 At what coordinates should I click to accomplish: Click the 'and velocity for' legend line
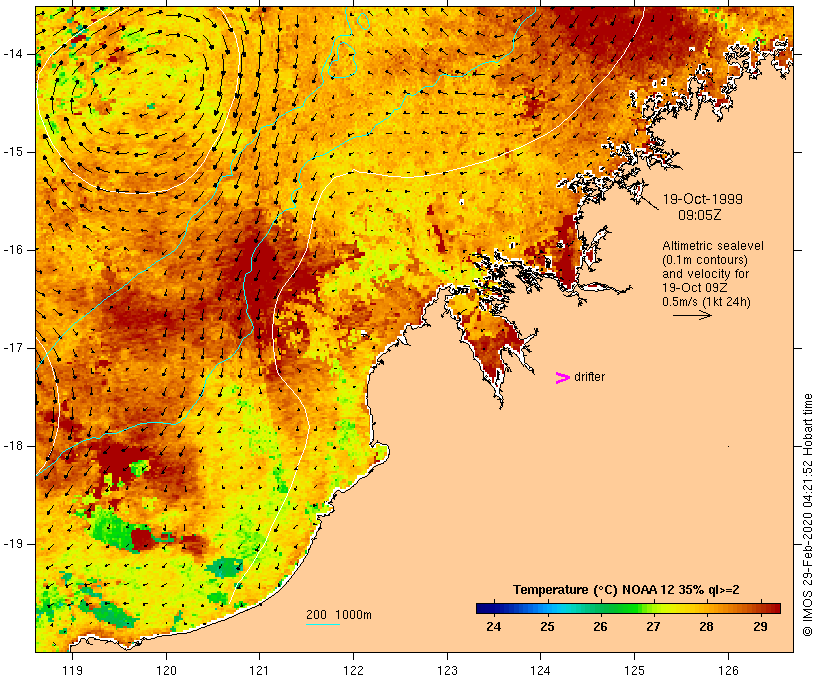pyautogui.click(x=705, y=274)
